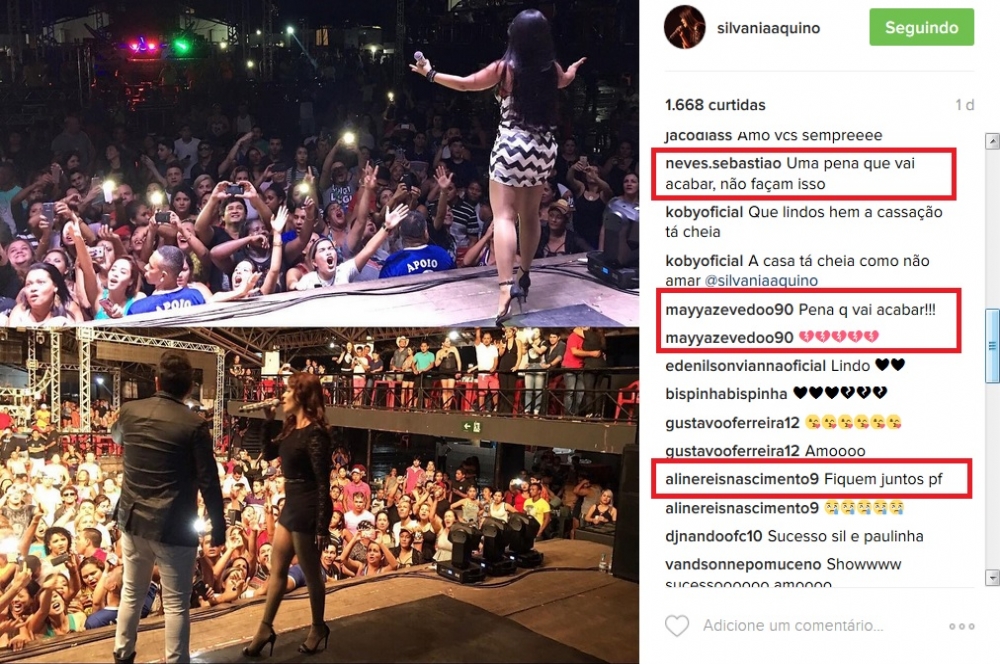Open the three-dots more options menu

[x=961, y=626]
